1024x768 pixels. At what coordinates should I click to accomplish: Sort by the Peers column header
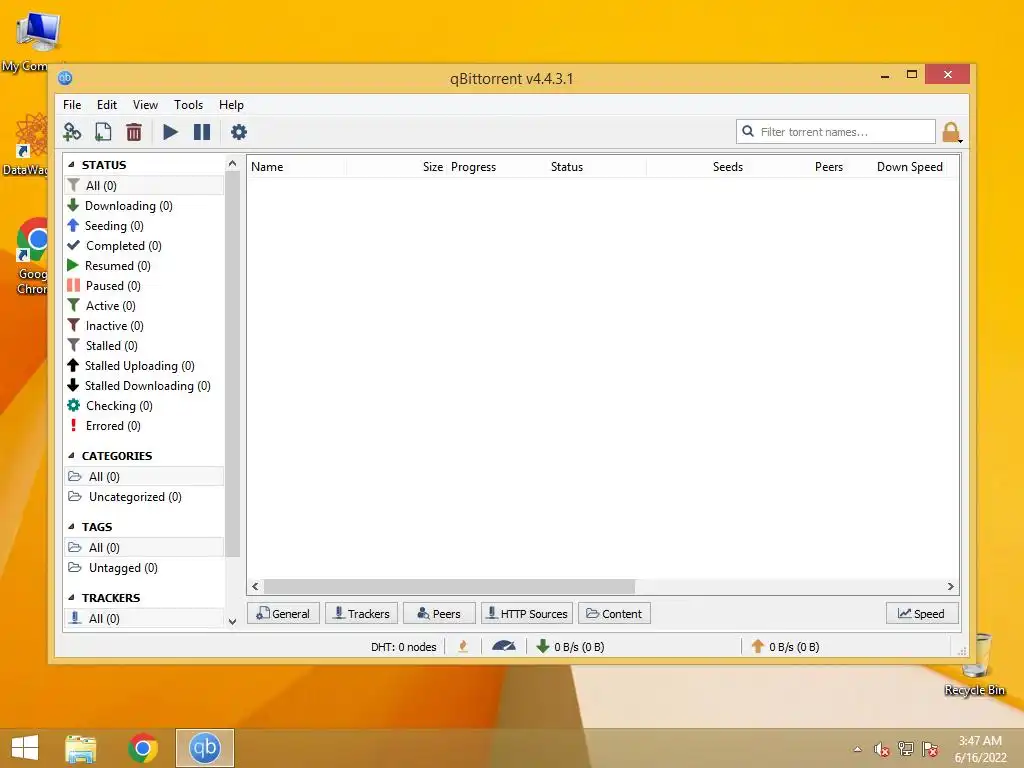pos(796,167)
